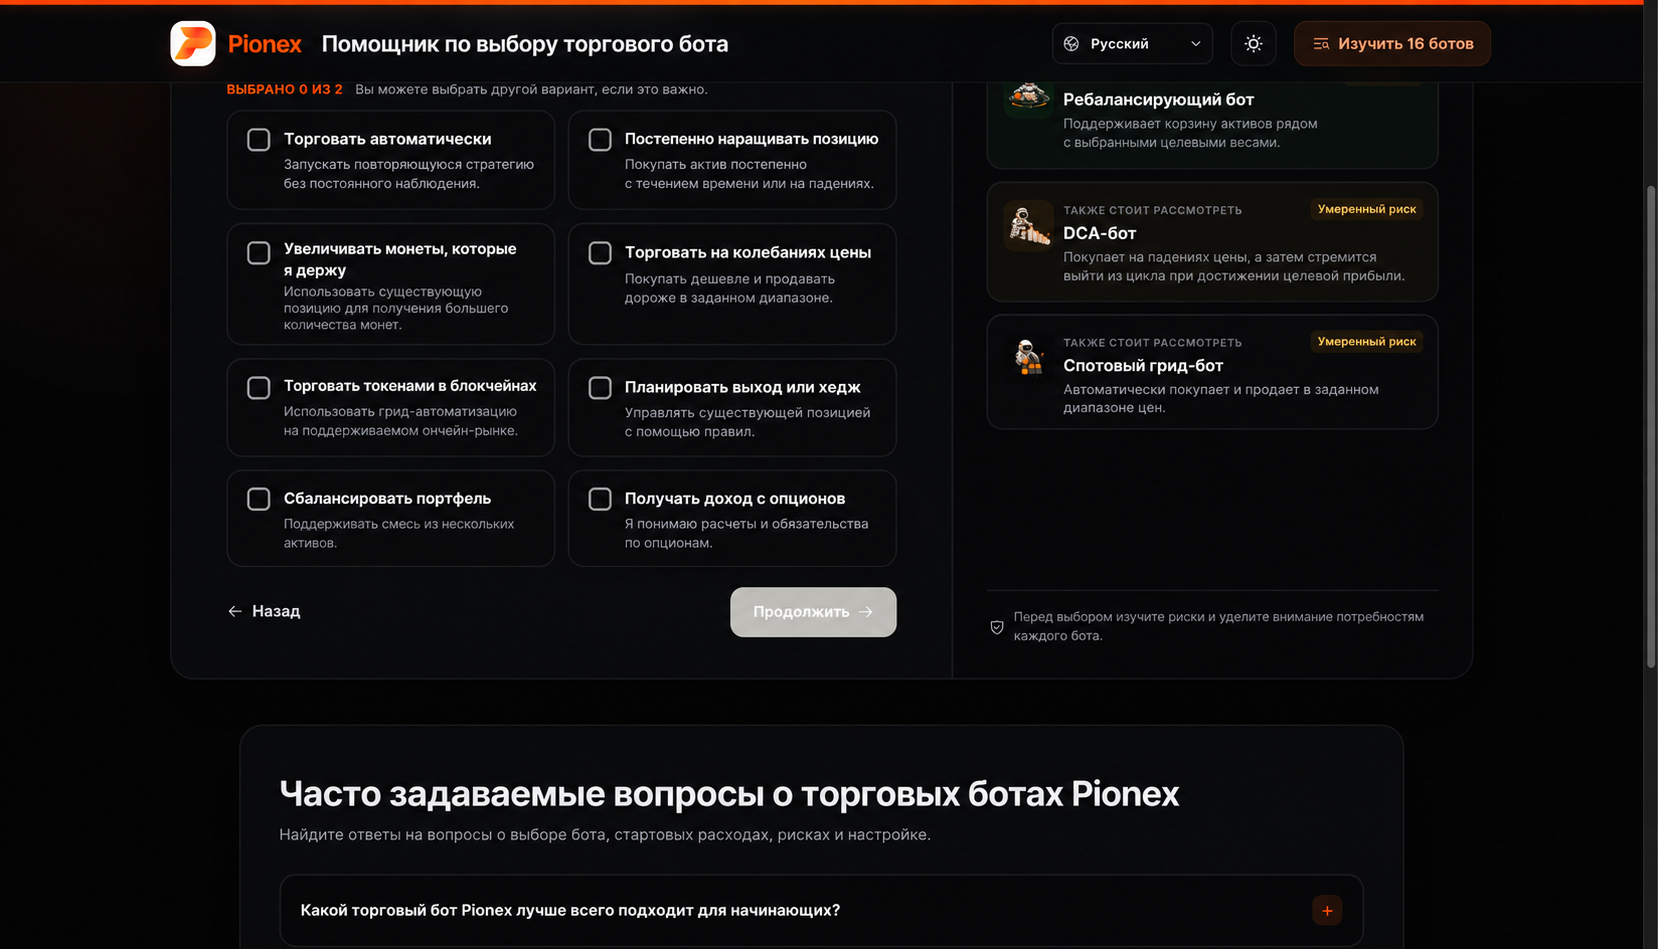Viewport: 1658px width, 949px height.
Task: Click the shield icon beside risk notice
Action: (x=996, y=627)
